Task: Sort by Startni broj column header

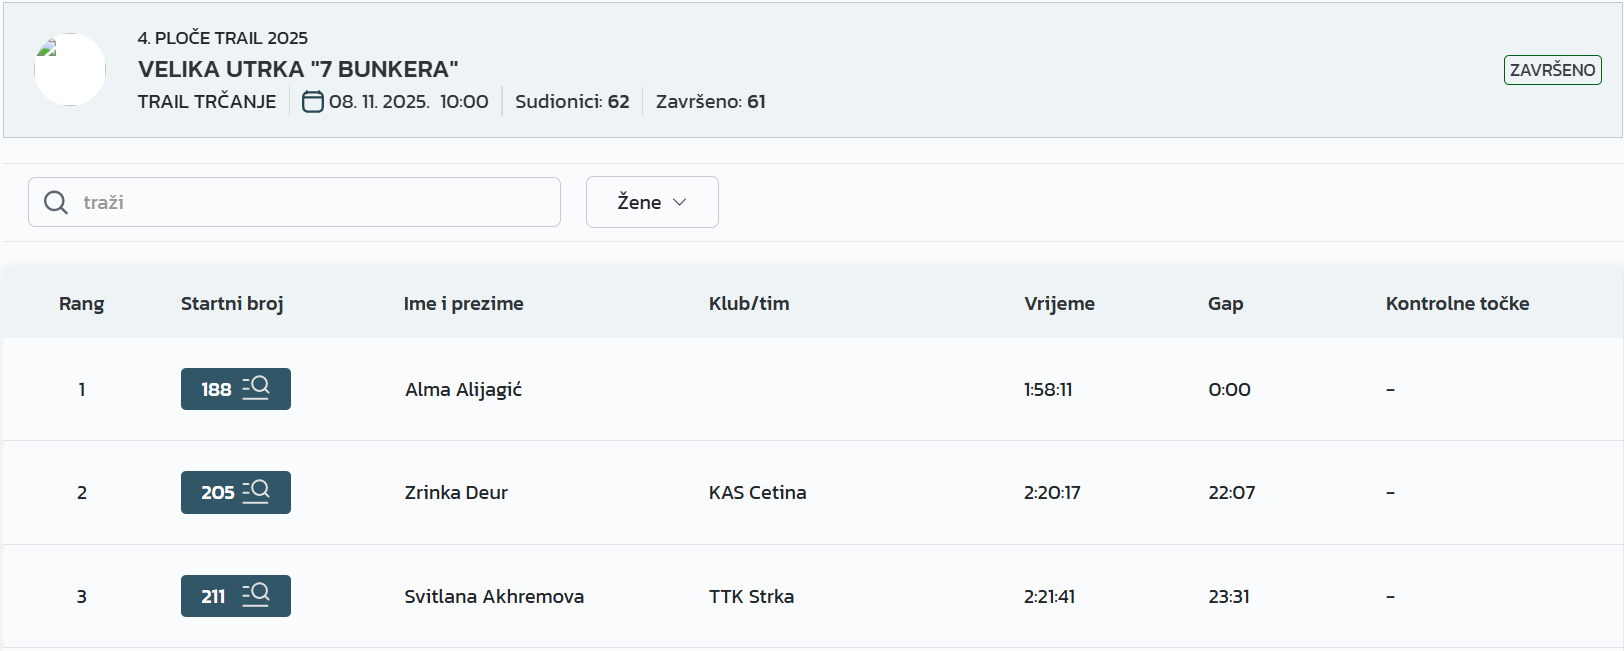Action: tap(232, 303)
